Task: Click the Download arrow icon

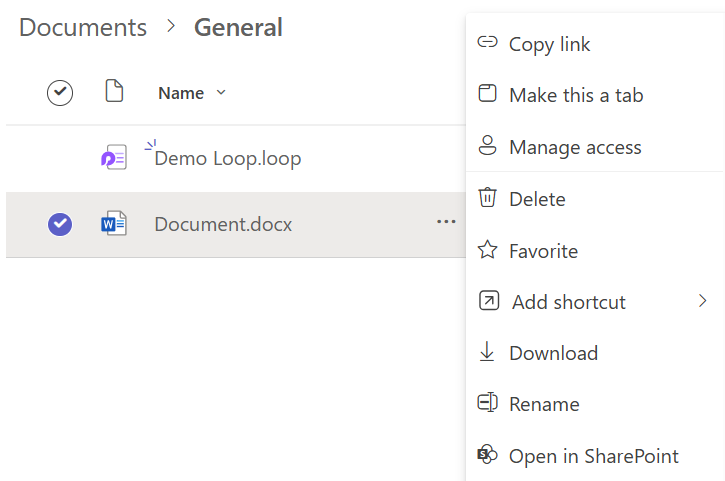Action: click(x=487, y=352)
